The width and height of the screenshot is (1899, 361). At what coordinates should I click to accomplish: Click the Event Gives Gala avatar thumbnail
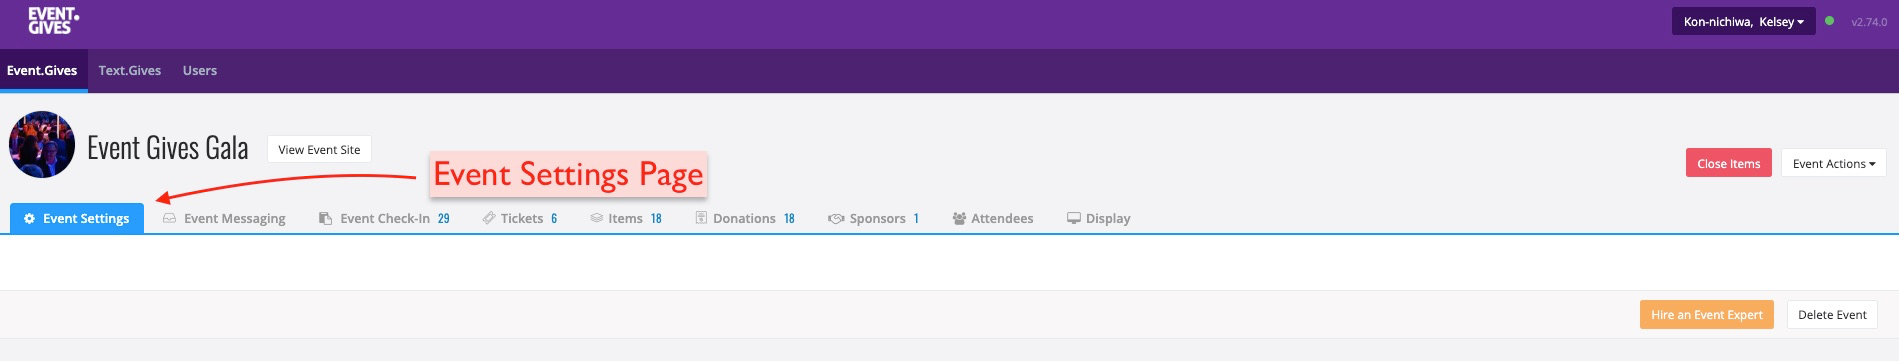(42, 145)
